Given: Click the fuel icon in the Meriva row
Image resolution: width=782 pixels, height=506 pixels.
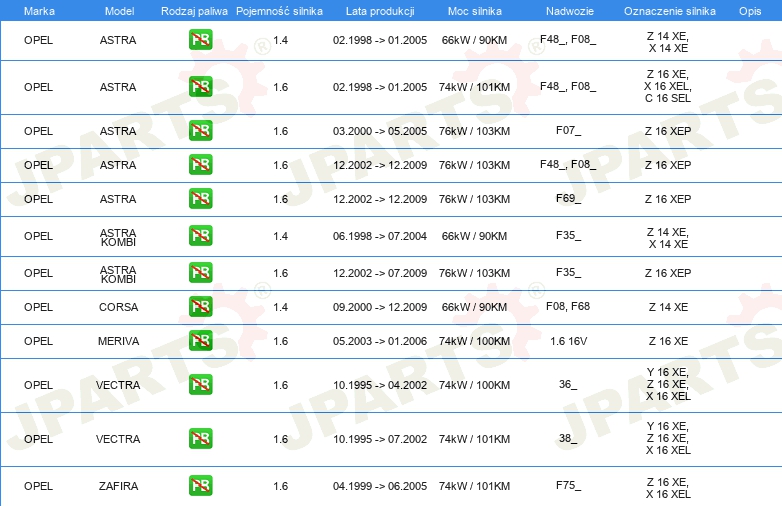Looking at the screenshot, I should tap(200, 340).
